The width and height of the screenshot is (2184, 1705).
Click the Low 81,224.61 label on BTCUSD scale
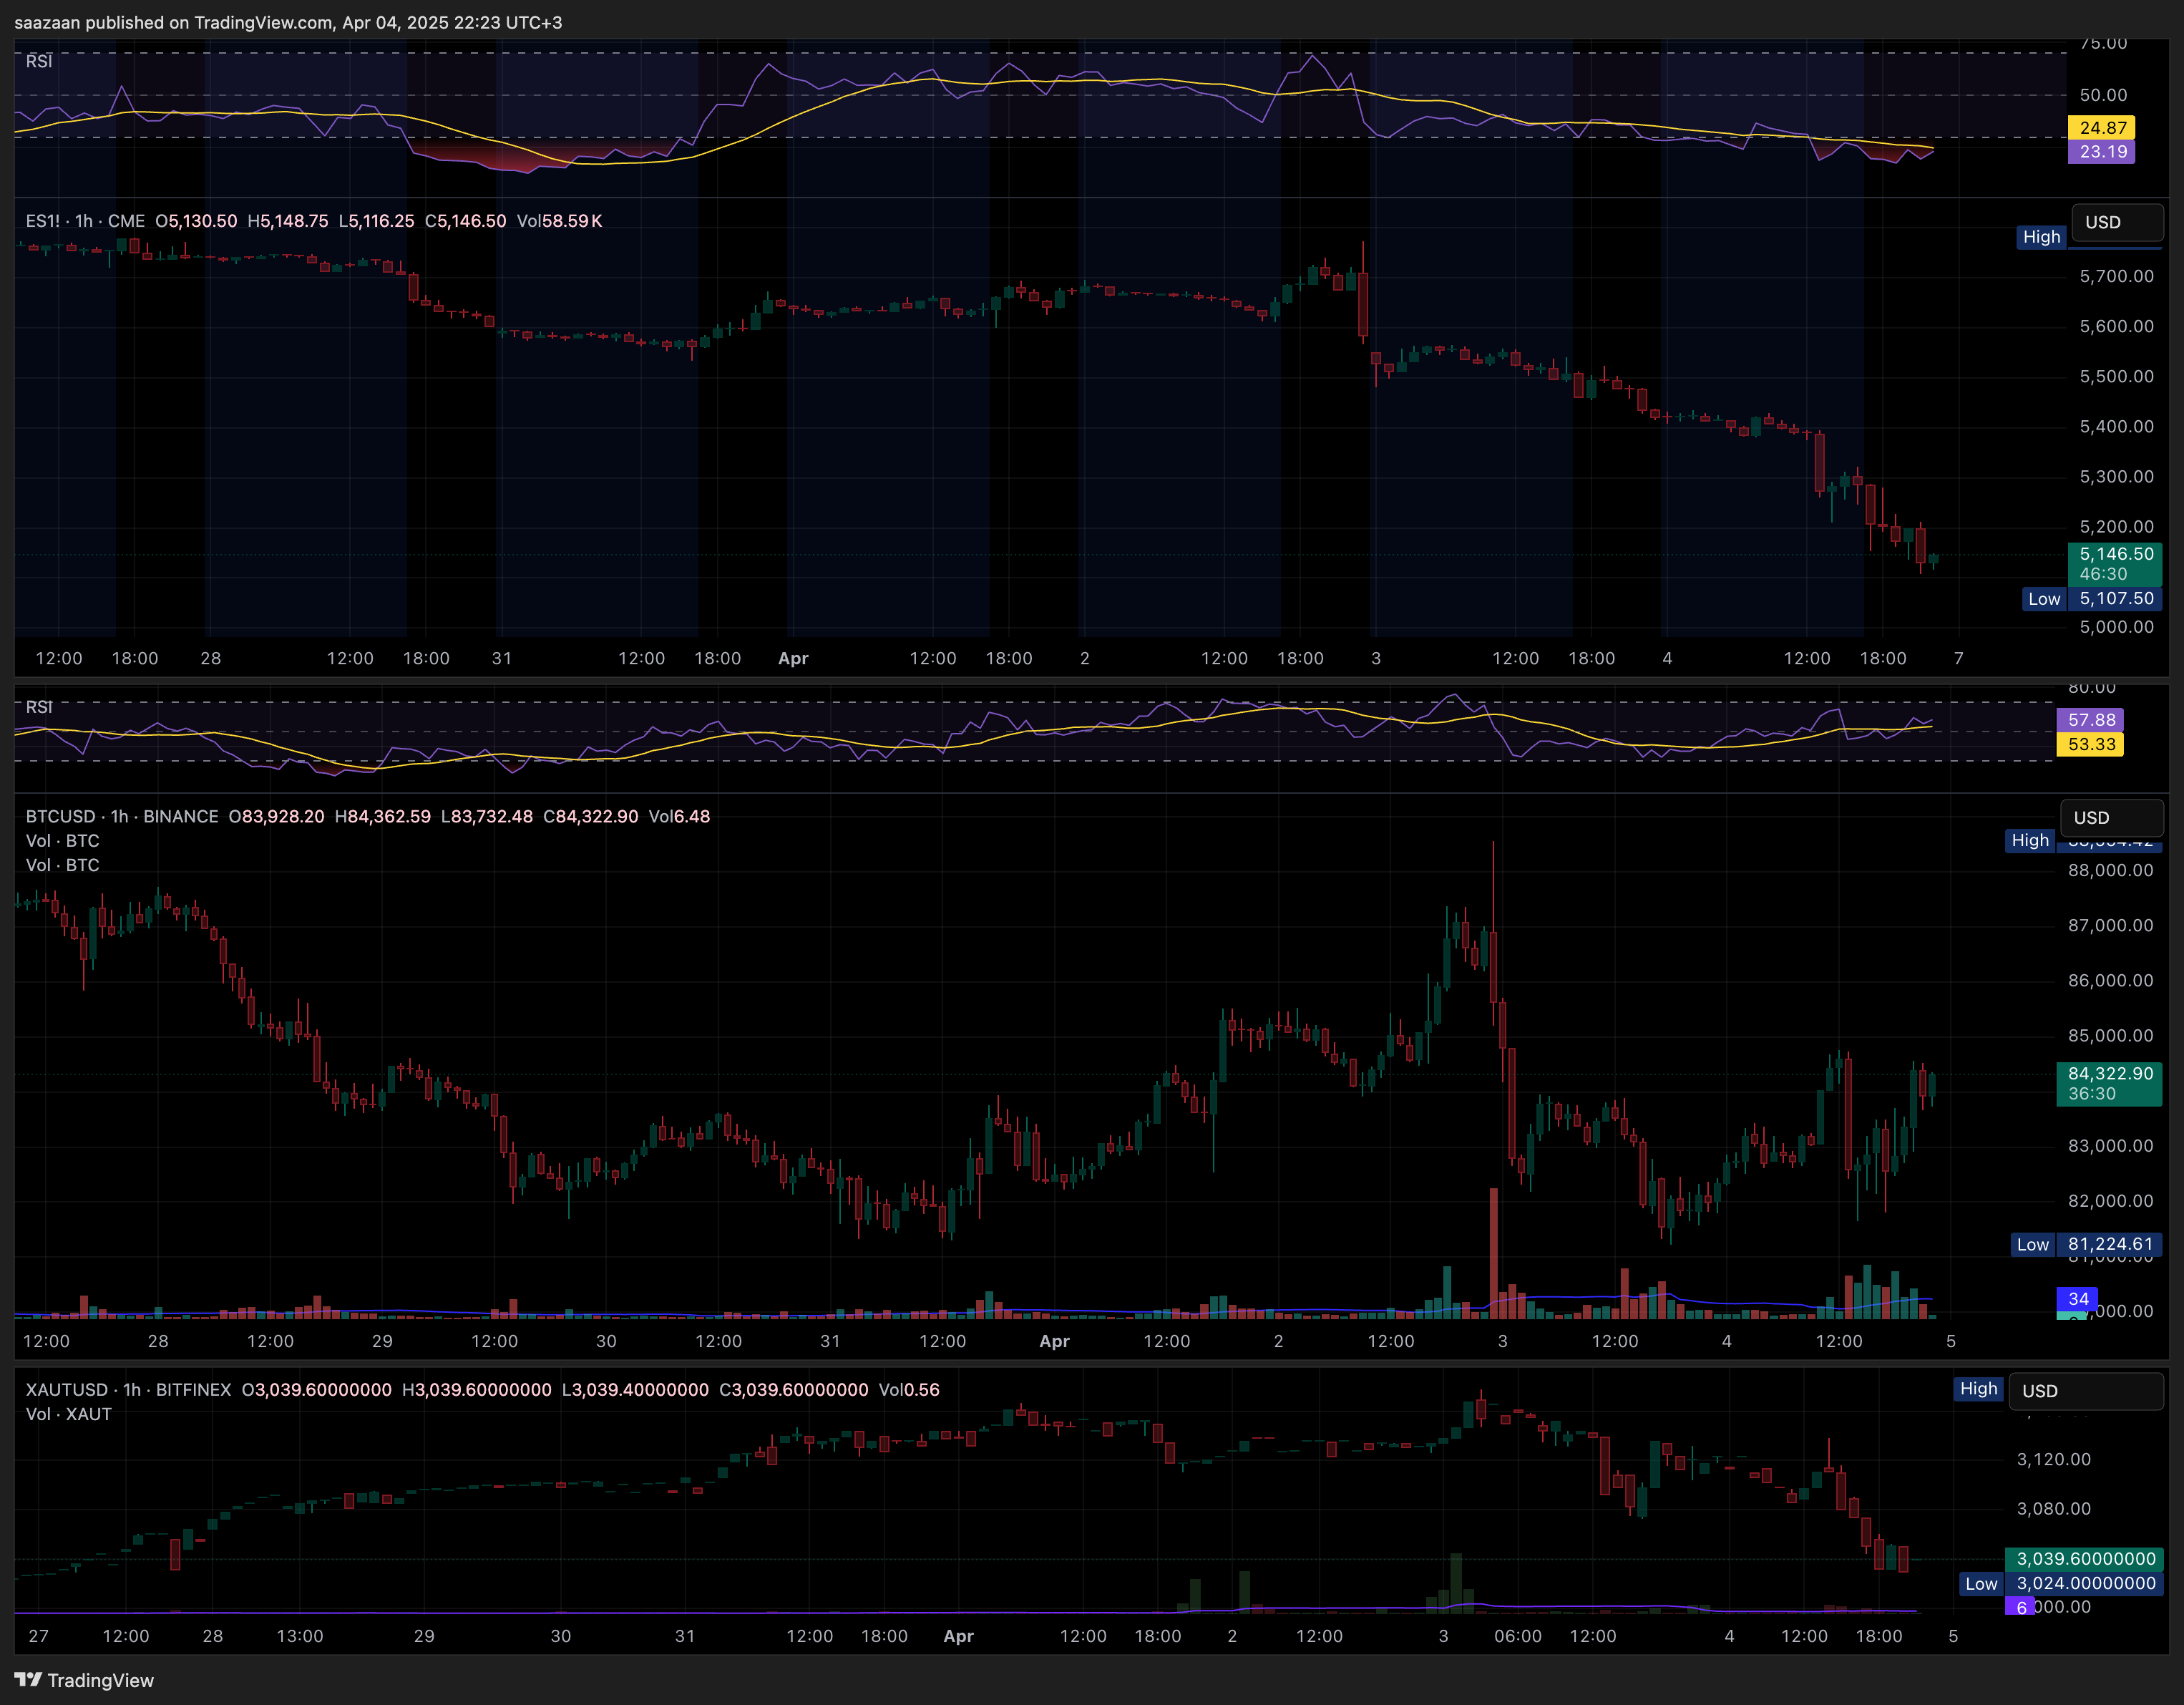point(2086,1245)
